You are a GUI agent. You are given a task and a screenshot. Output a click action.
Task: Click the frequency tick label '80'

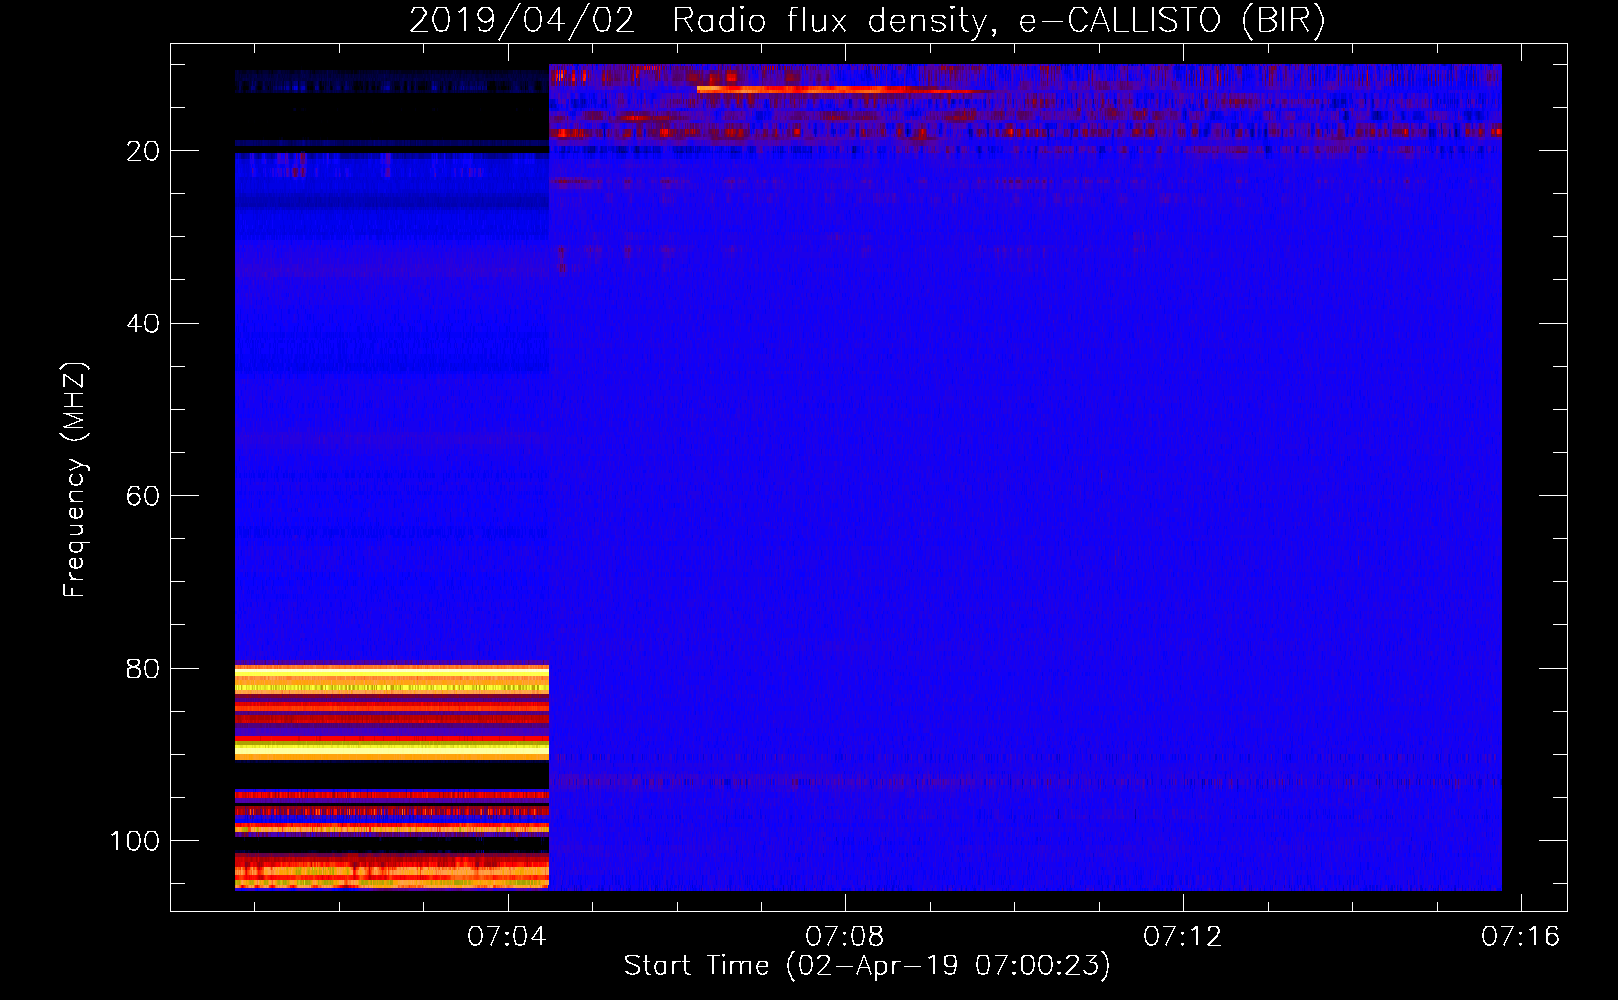coord(143,669)
